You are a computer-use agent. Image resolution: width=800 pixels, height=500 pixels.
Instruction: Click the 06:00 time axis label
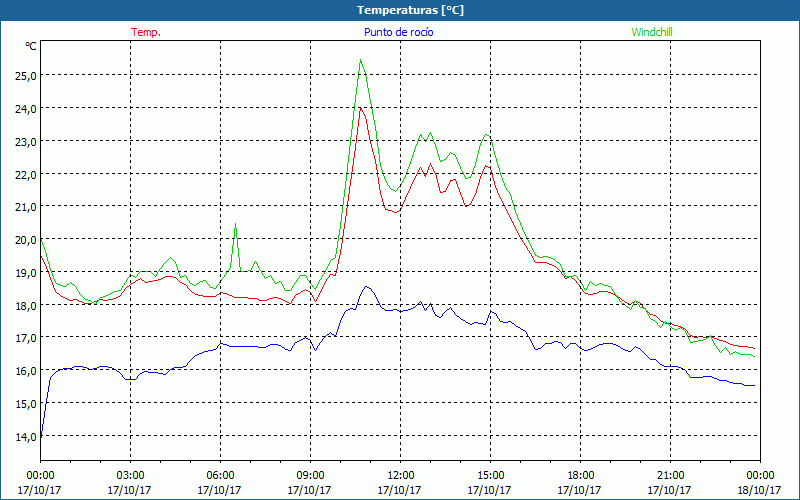220,476
